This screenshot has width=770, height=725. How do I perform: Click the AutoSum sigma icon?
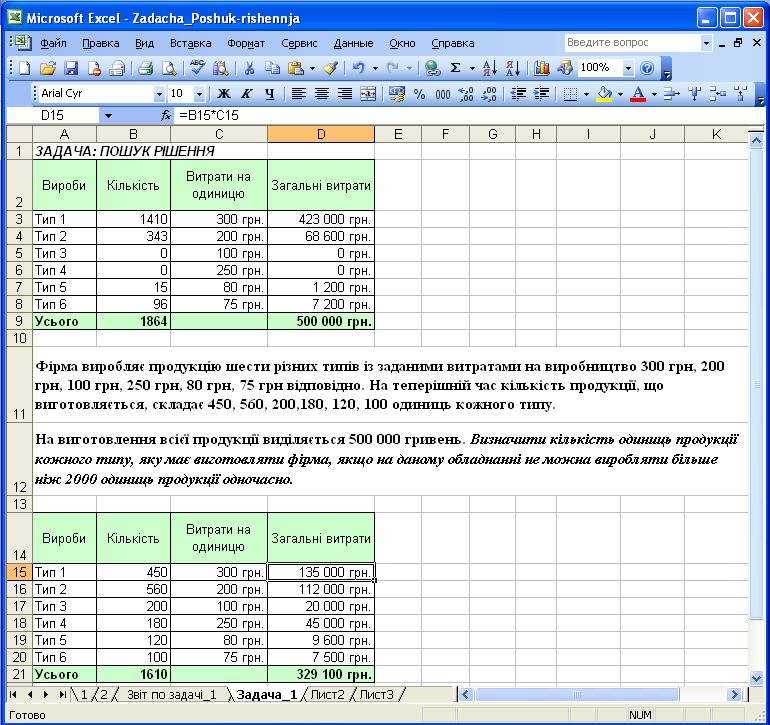click(456, 68)
